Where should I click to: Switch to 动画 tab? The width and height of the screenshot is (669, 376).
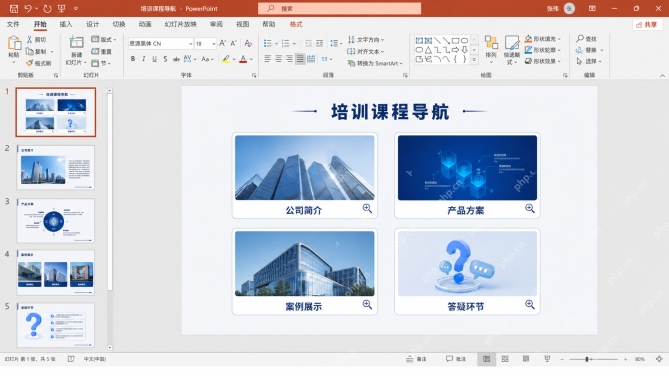(145, 24)
